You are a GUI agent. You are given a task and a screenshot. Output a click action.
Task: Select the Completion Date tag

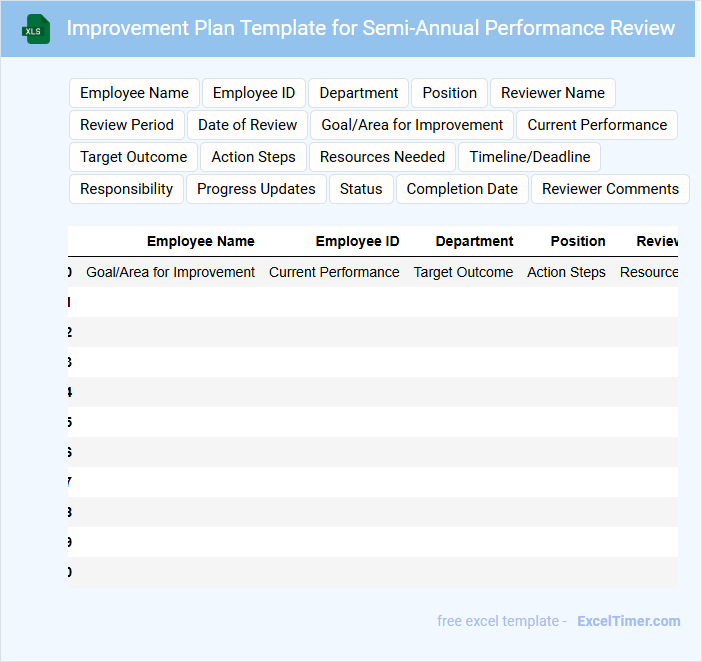pos(462,189)
